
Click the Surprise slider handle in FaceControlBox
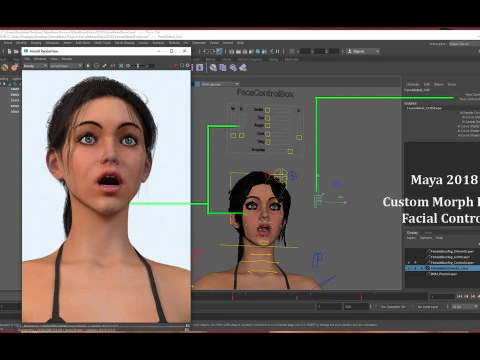[290, 151]
